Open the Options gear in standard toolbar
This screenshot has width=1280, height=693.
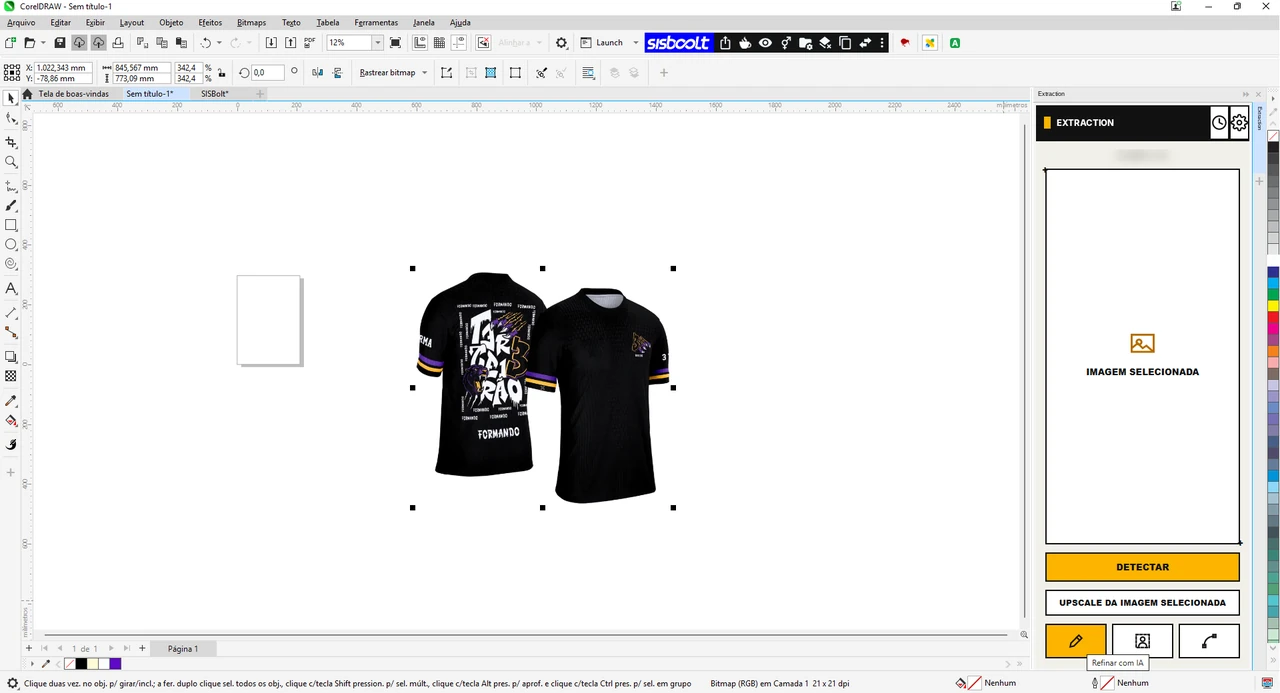click(561, 43)
